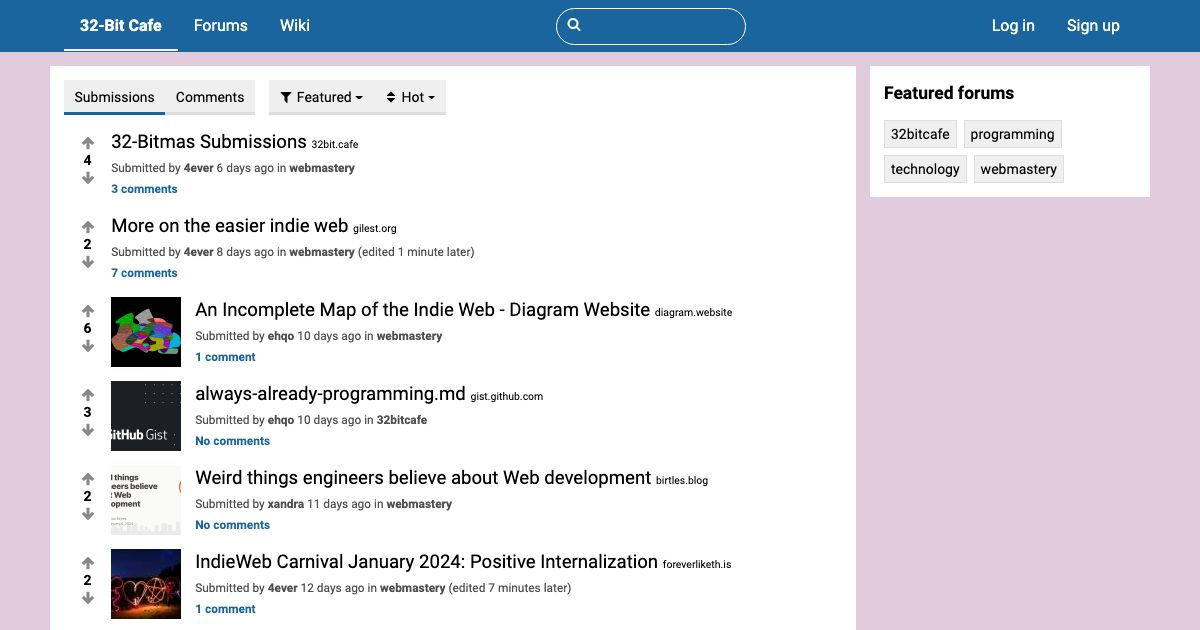Screen dimensions: 1200x630
Task: Click the Log in link
Action: 1012,25
